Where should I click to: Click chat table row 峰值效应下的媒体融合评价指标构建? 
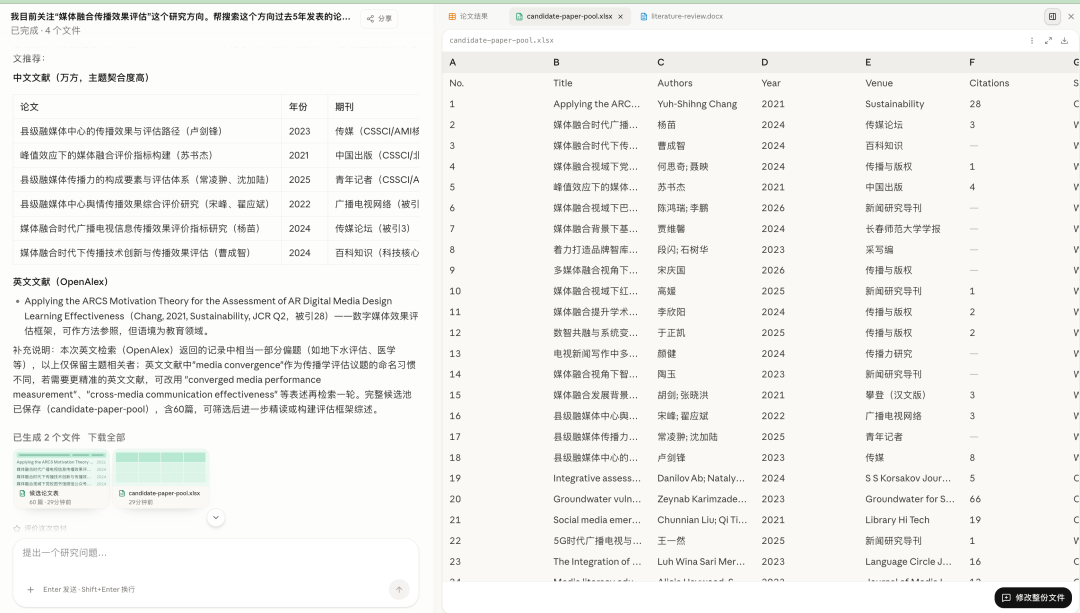pyautogui.click(x=216, y=156)
